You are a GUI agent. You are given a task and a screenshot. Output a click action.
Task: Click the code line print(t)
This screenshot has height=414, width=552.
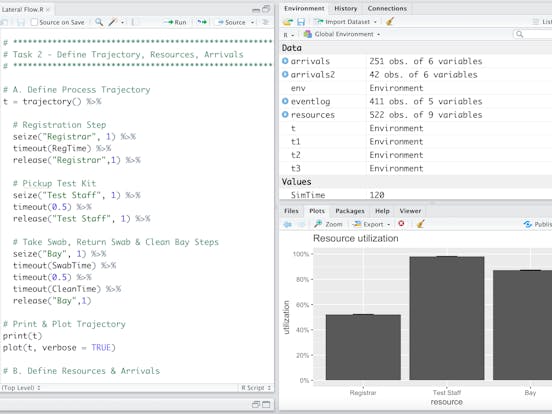(23, 336)
